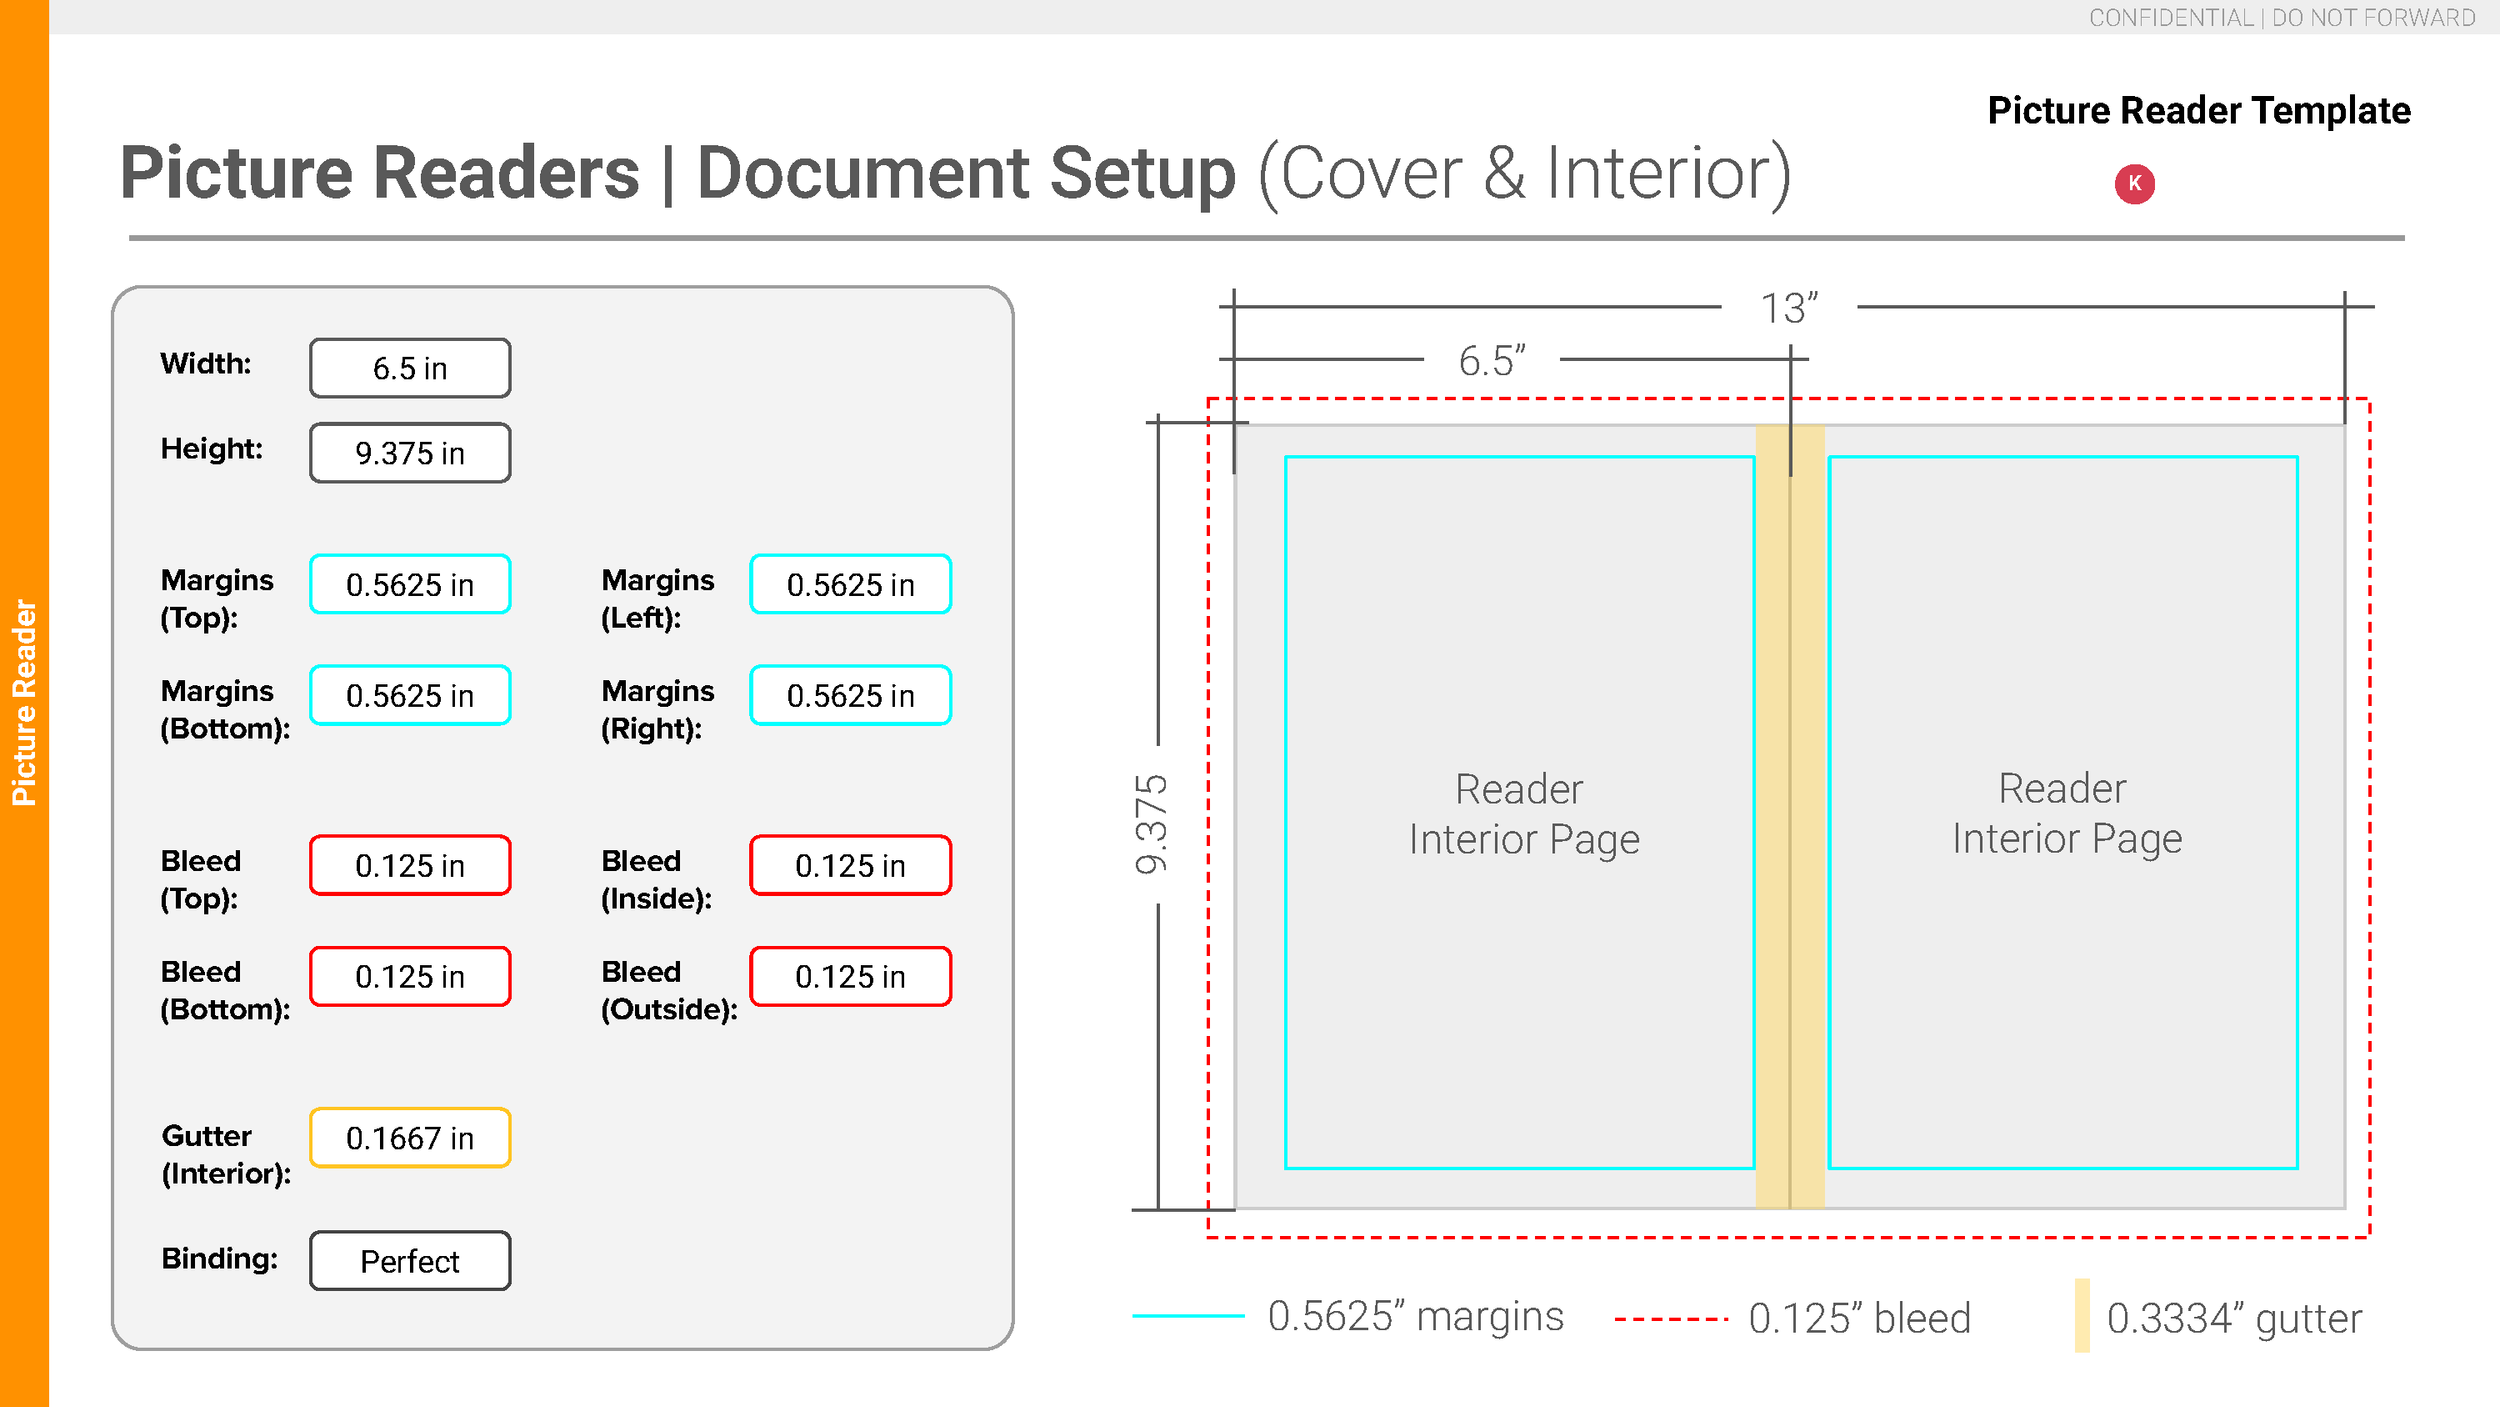Viewport: 2500px width, 1407px height.
Task: Click the yellow gutter legend swatch
Action: click(x=2082, y=1316)
